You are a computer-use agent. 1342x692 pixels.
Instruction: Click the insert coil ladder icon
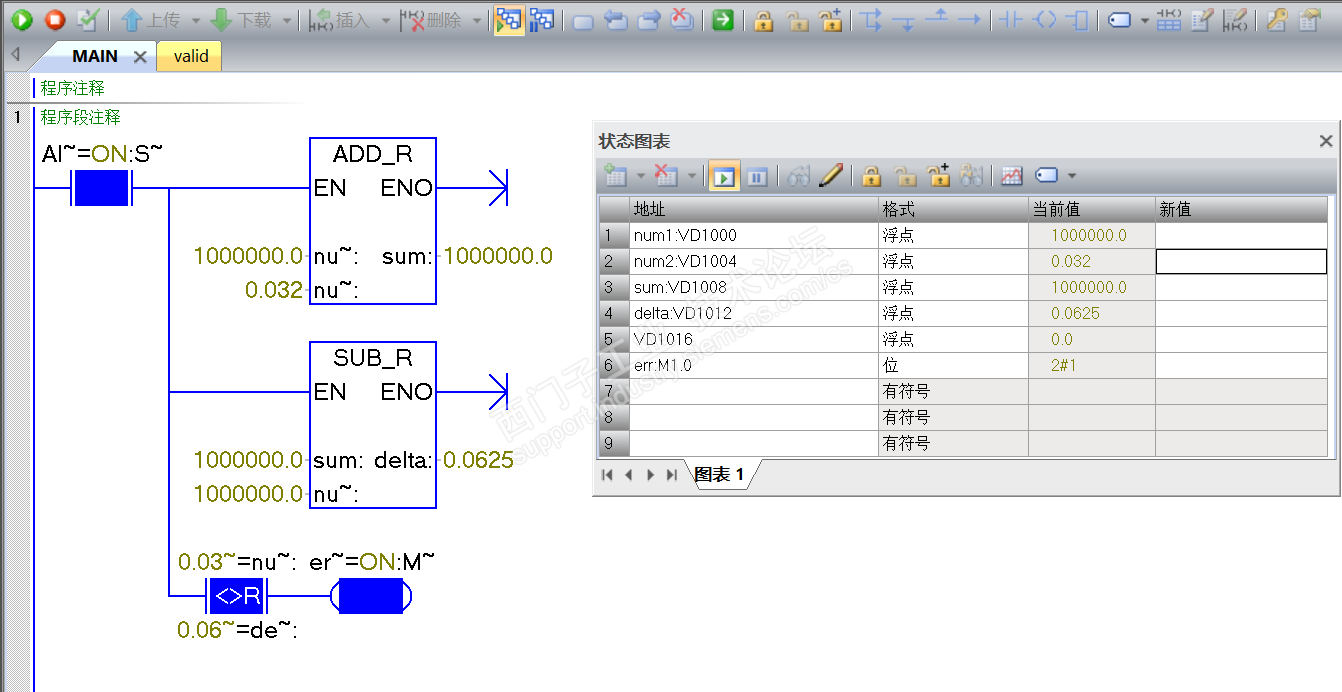point(1045,19)
